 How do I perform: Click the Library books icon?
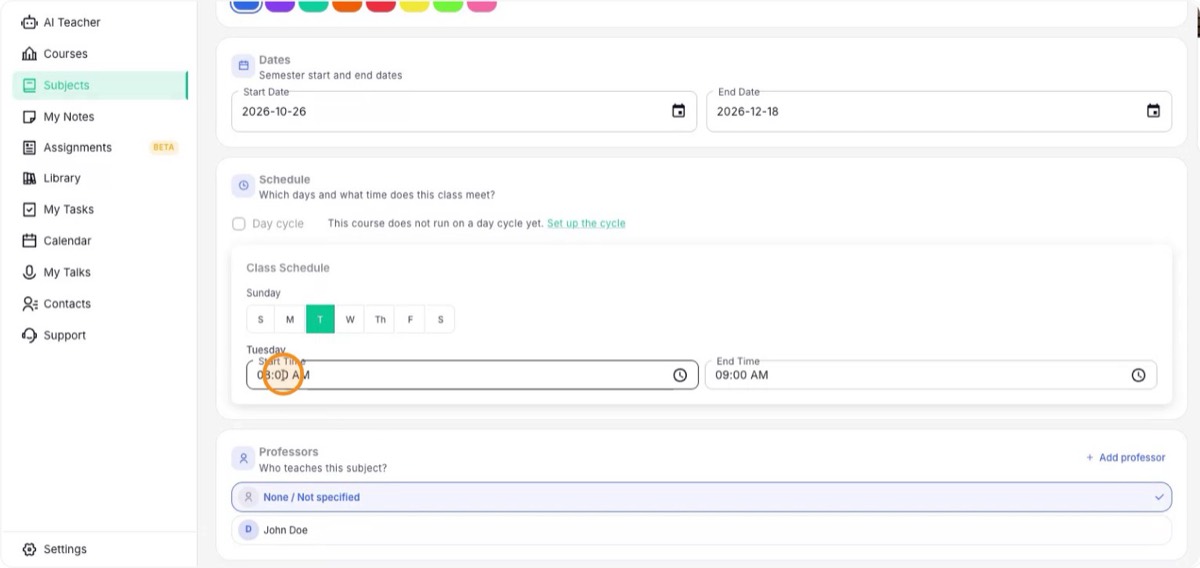pos(29,178)
